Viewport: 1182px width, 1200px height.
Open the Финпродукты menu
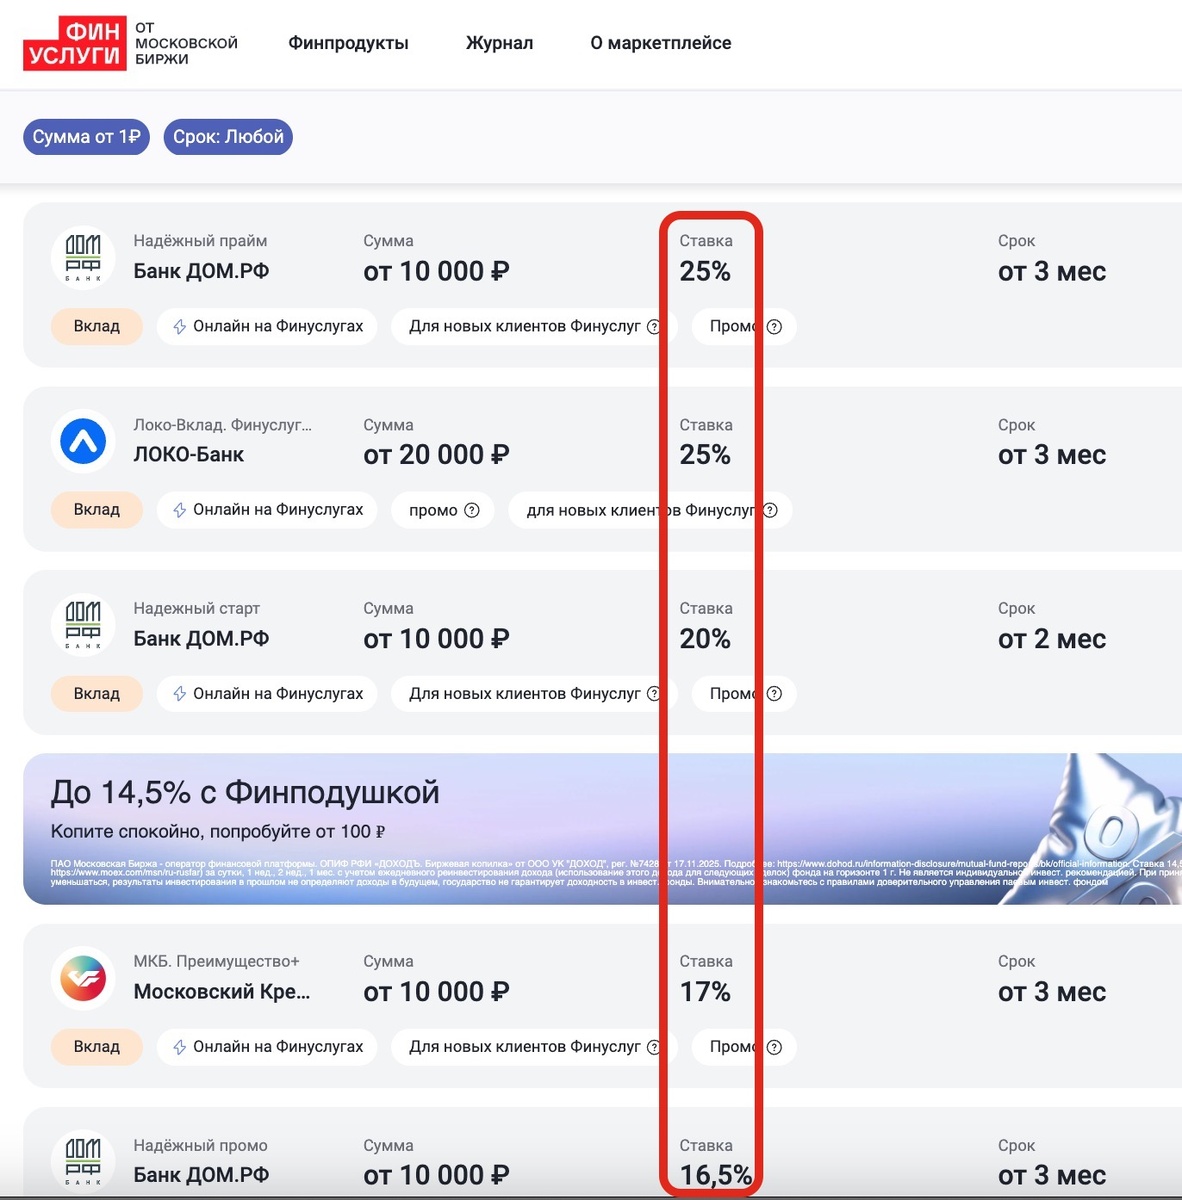pos(348,43)
